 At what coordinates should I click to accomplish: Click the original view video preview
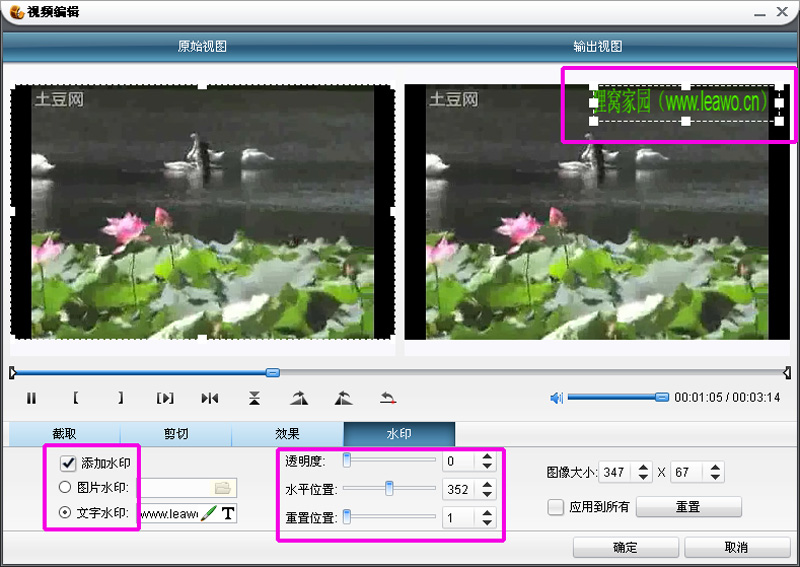(x=203, y=212)
